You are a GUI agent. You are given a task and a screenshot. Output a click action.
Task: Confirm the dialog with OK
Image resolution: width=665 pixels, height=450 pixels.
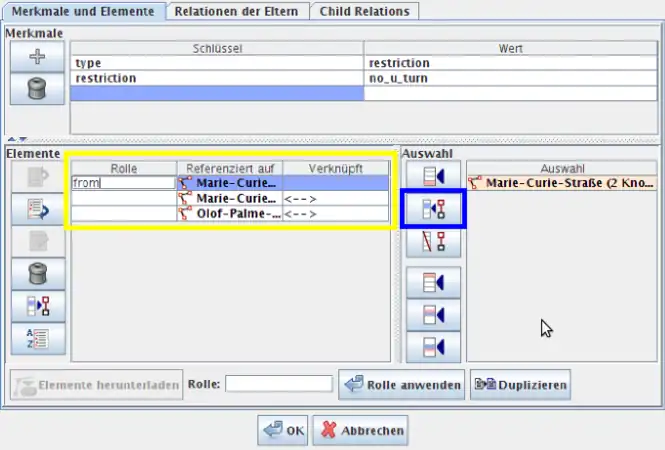point(283,431)
